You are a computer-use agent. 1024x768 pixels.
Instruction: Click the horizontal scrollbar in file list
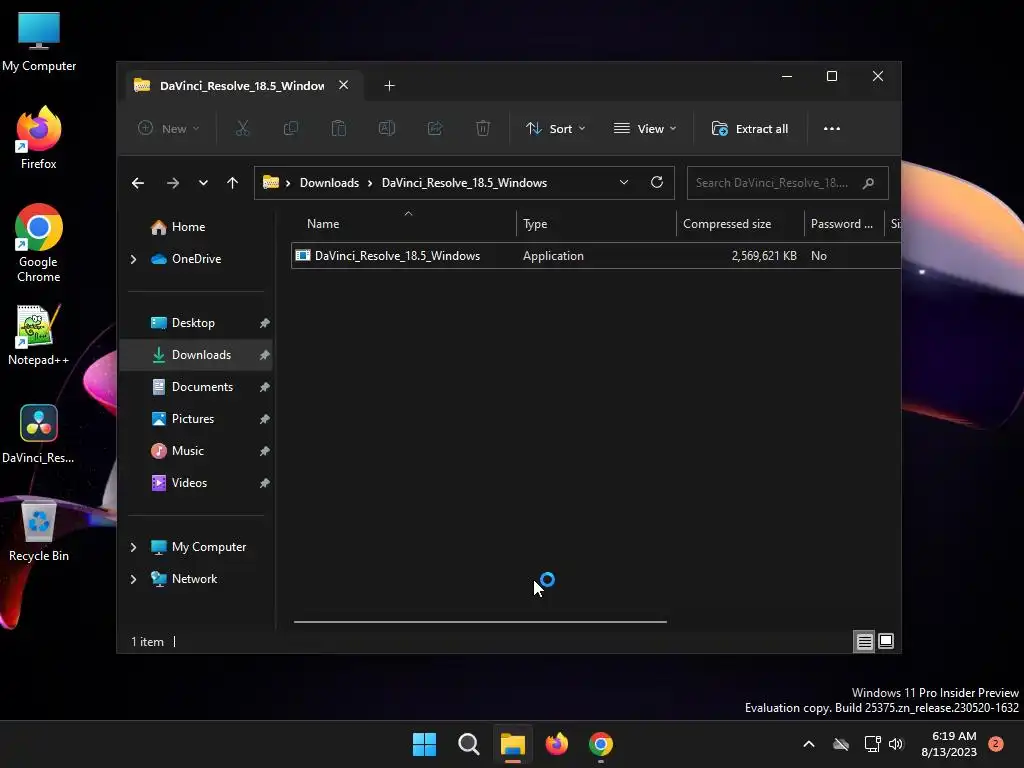(x=480, y=622)
